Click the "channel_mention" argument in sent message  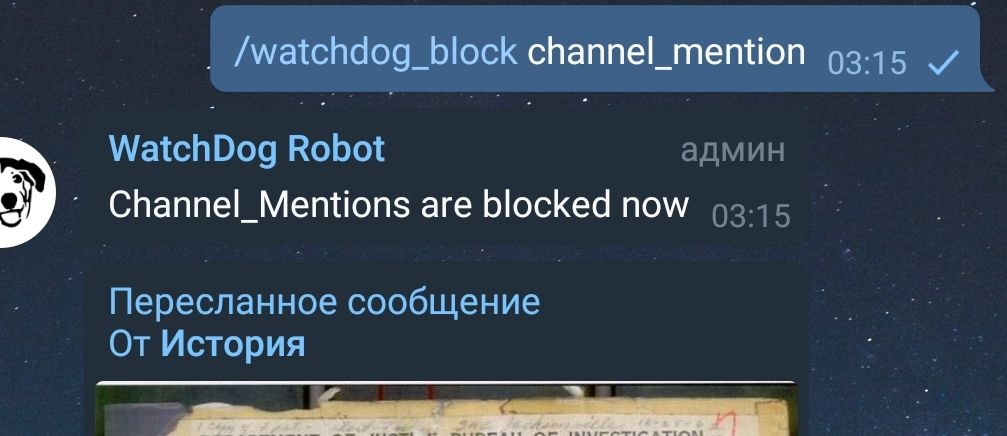pos(666,51)
